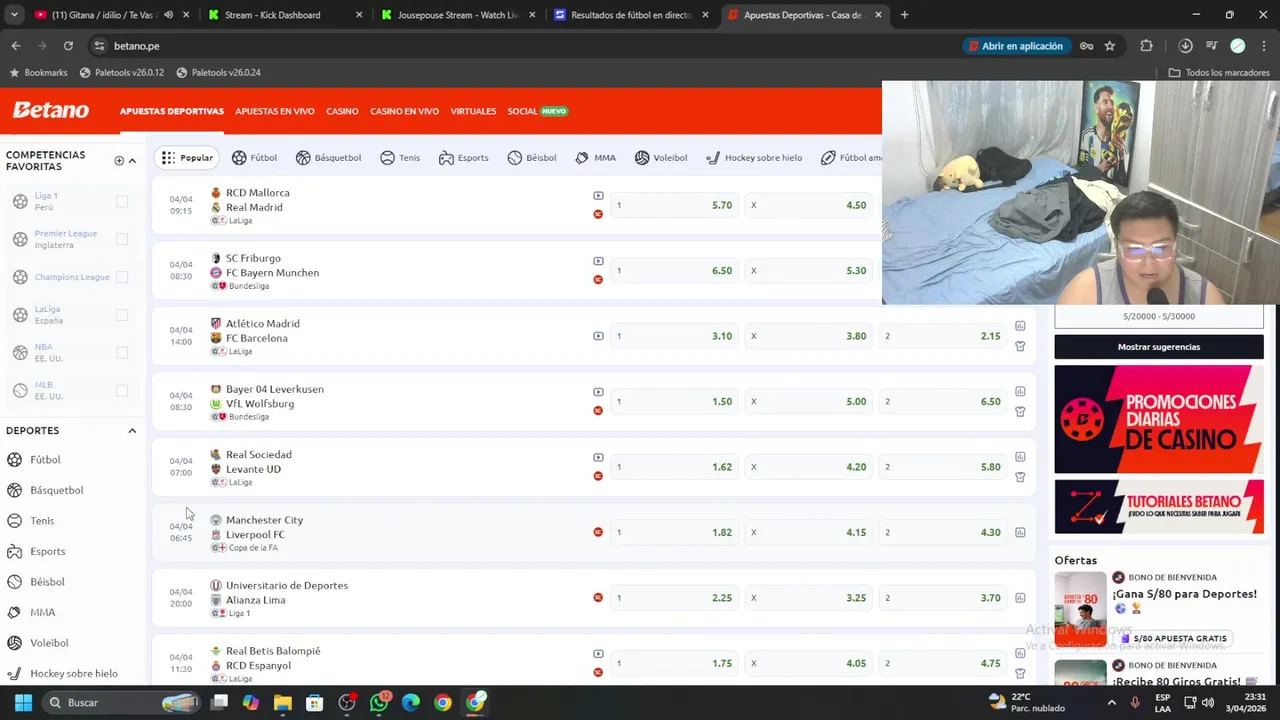Image resolution: width=1280 pixels, height=720 pixels.
Task: Bookmark this page with the star icon
Action: point(1109,46)
